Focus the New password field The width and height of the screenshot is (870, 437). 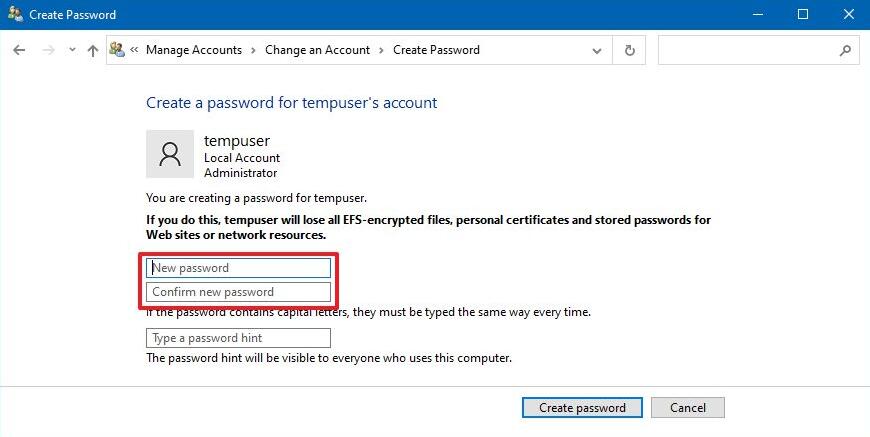(239, 268)
